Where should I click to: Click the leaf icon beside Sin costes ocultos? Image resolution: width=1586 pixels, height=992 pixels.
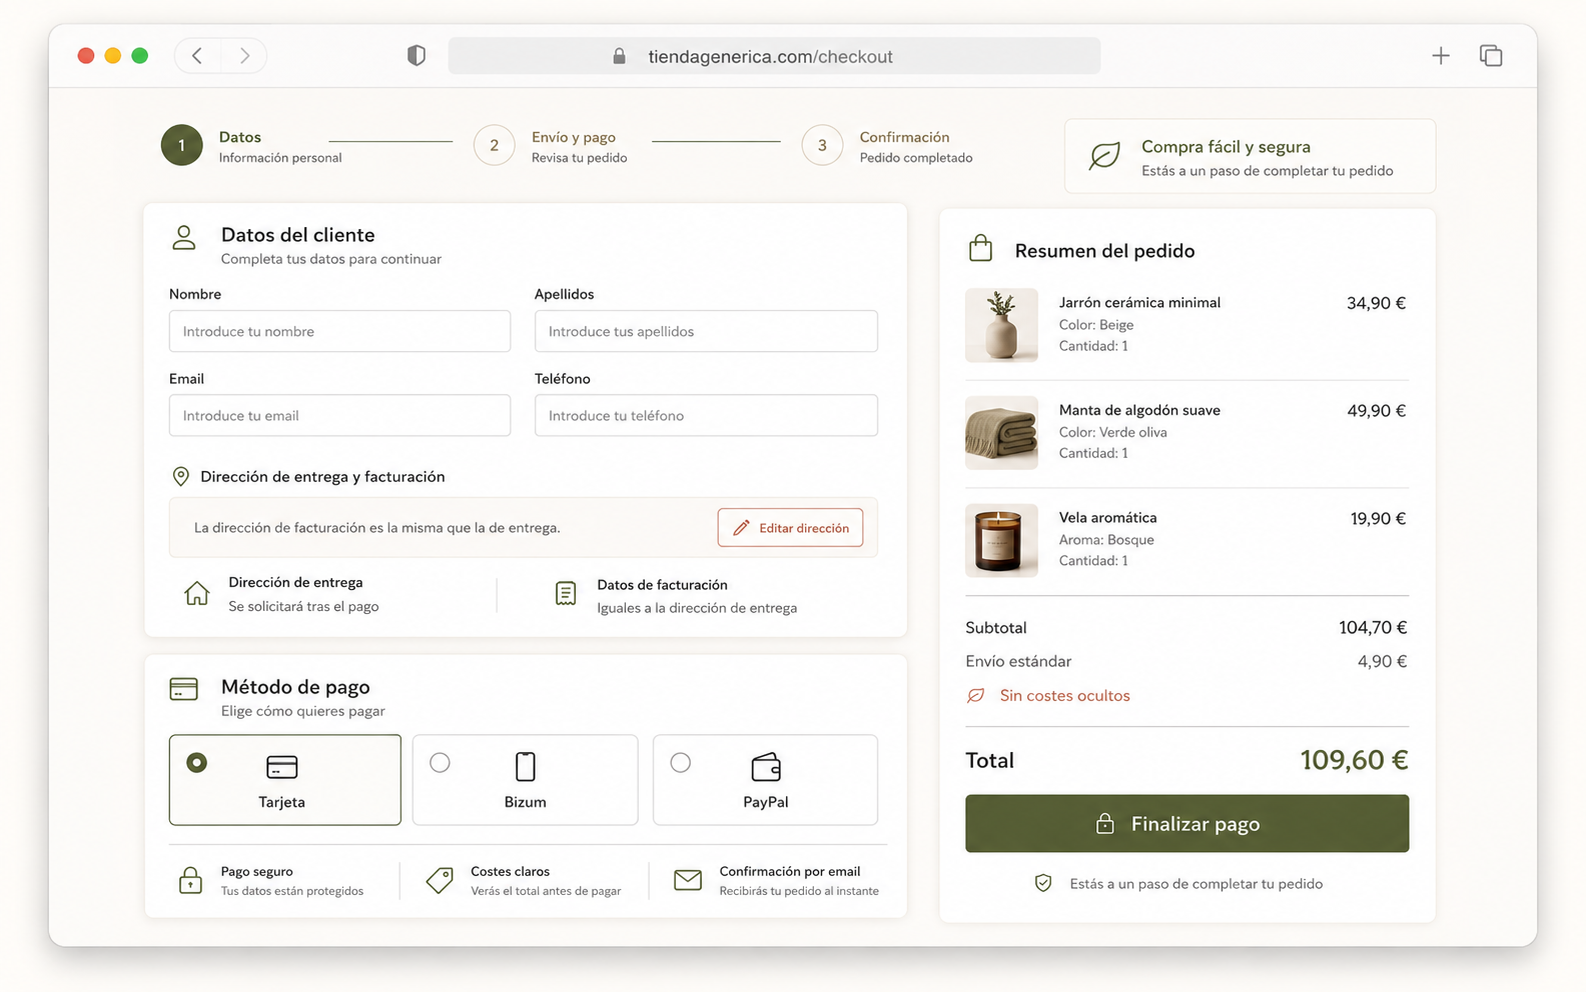tap(976, 696)
